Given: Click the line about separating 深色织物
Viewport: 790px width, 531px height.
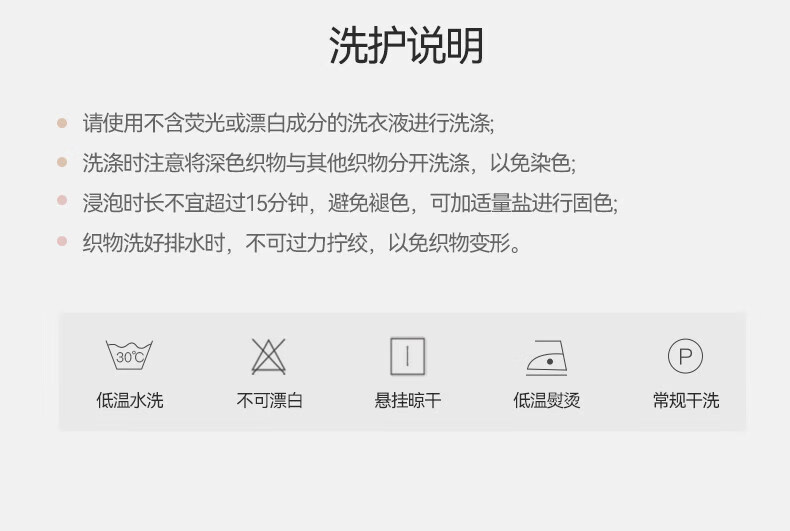Looking at the screenshot, I should pyautogui.click(x=329, y=163).
